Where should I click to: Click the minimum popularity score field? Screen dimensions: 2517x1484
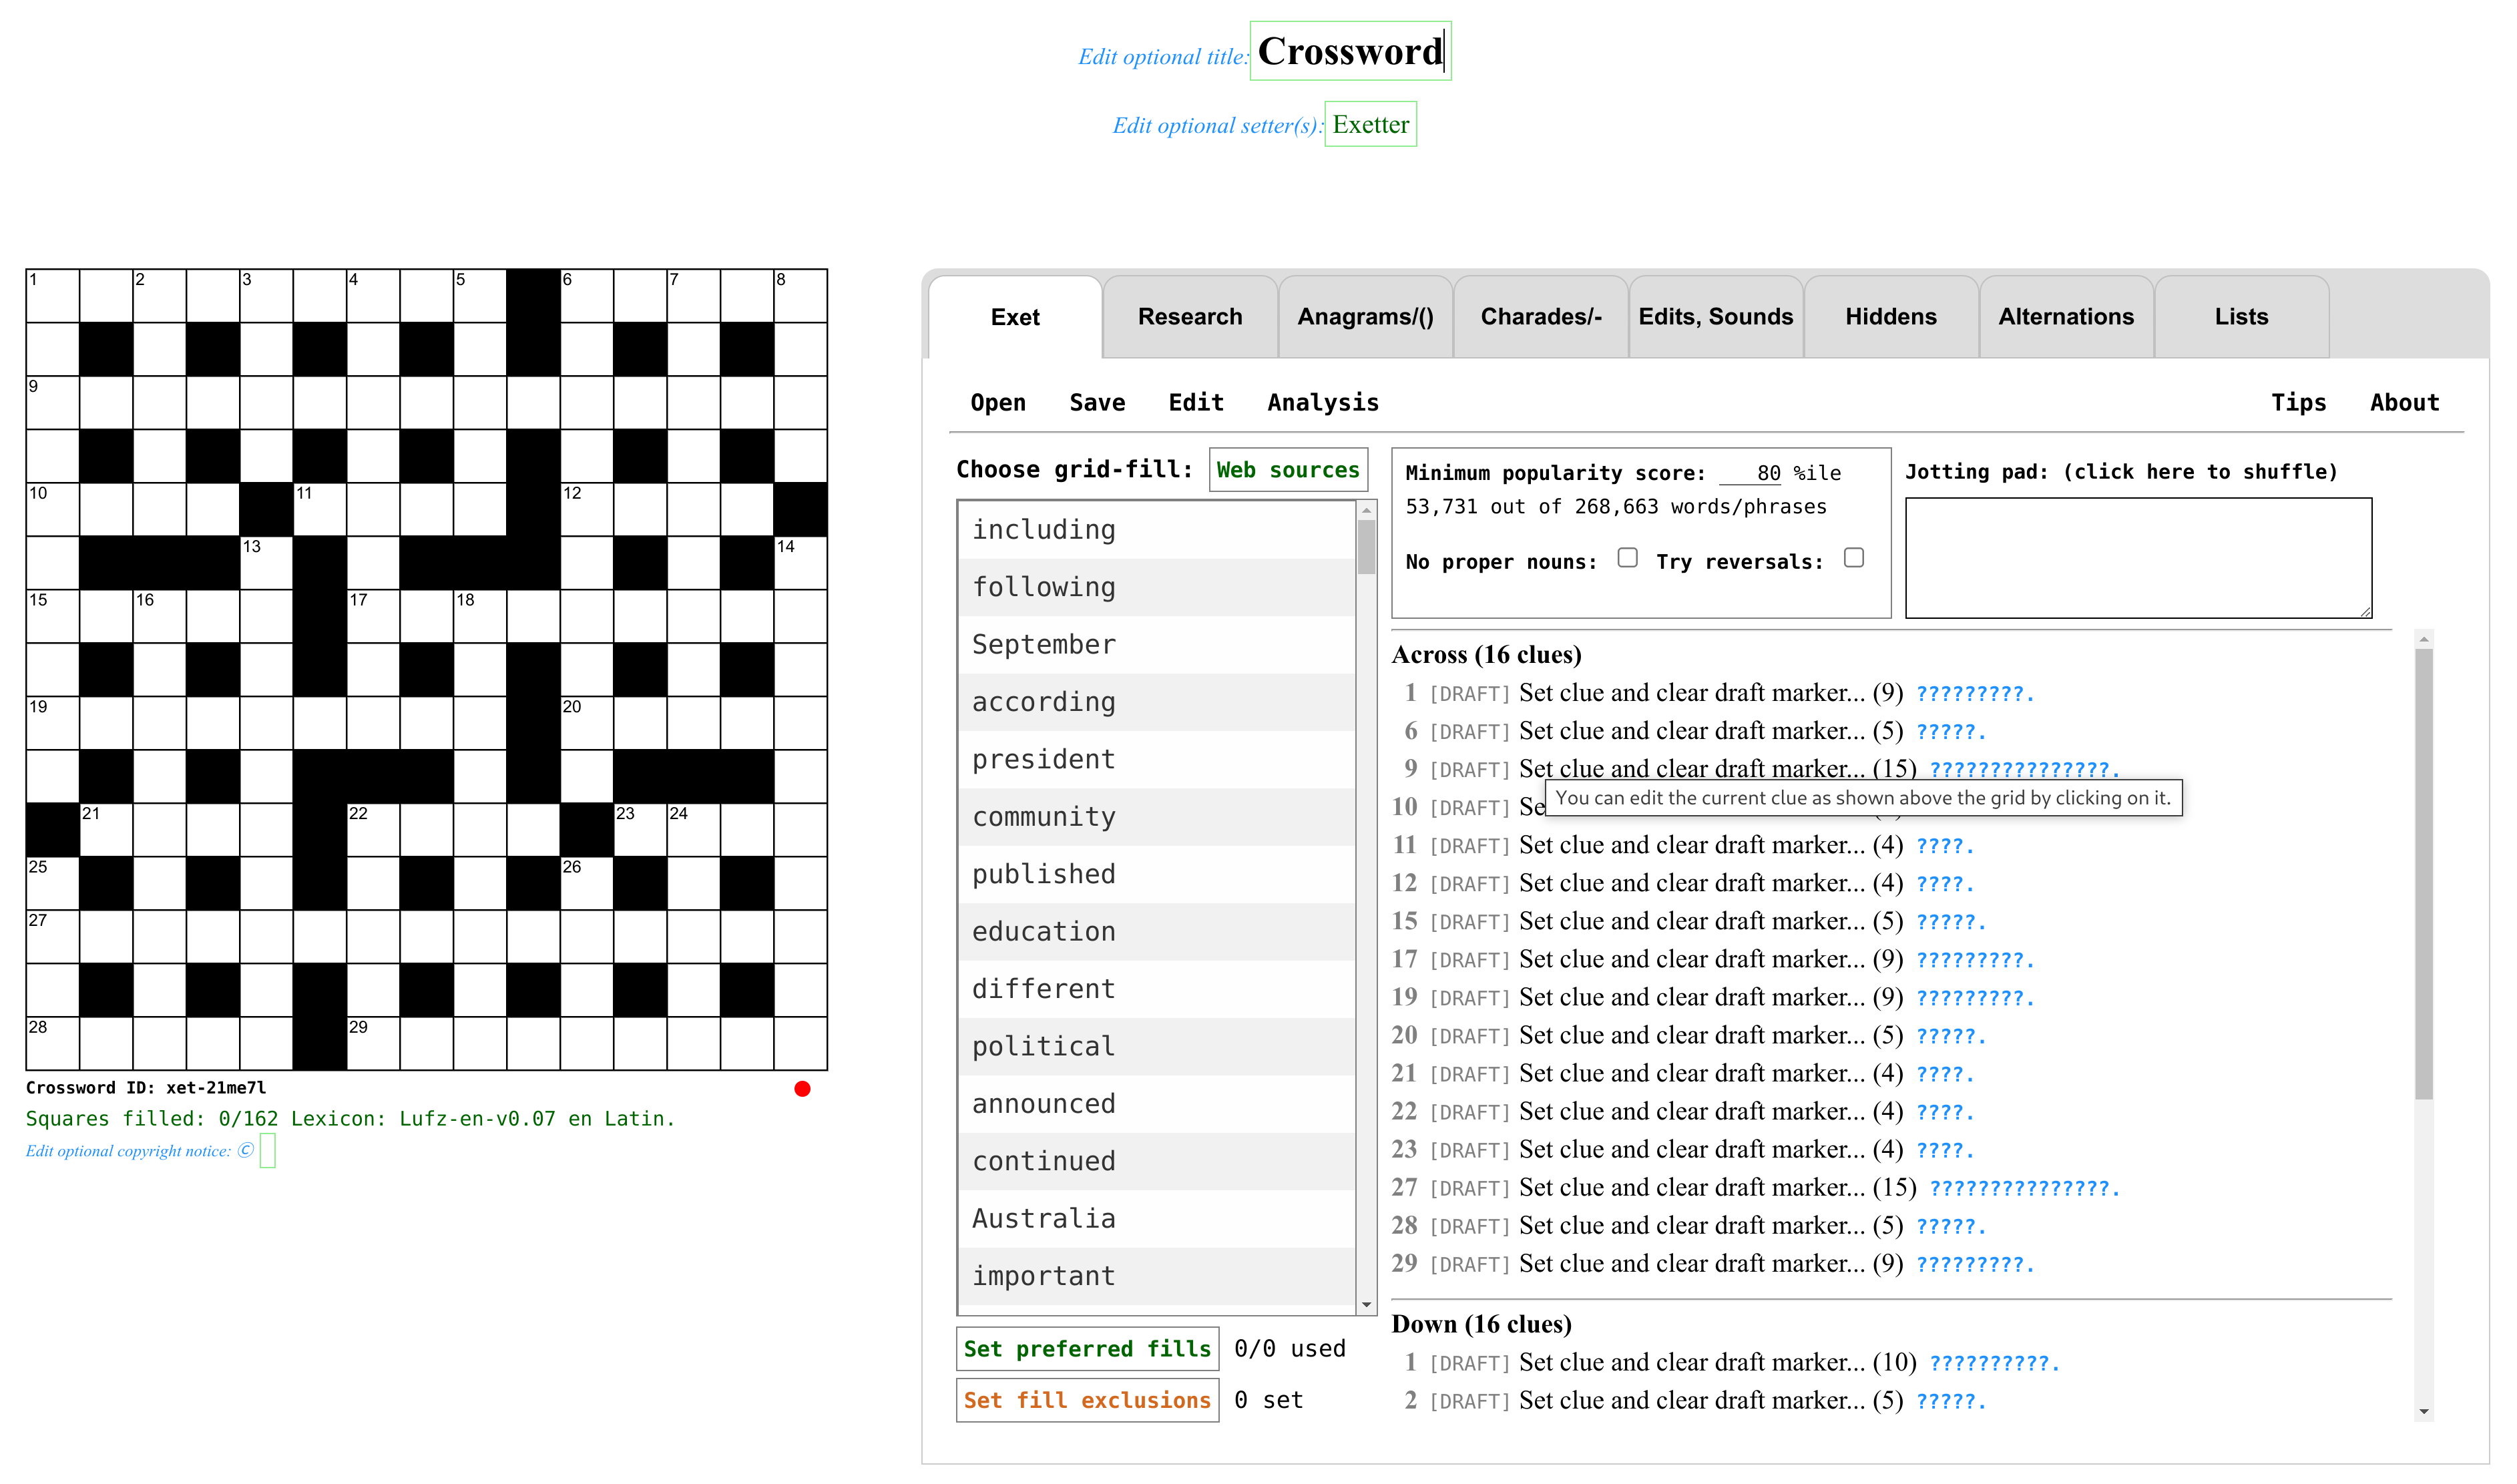1751,473
